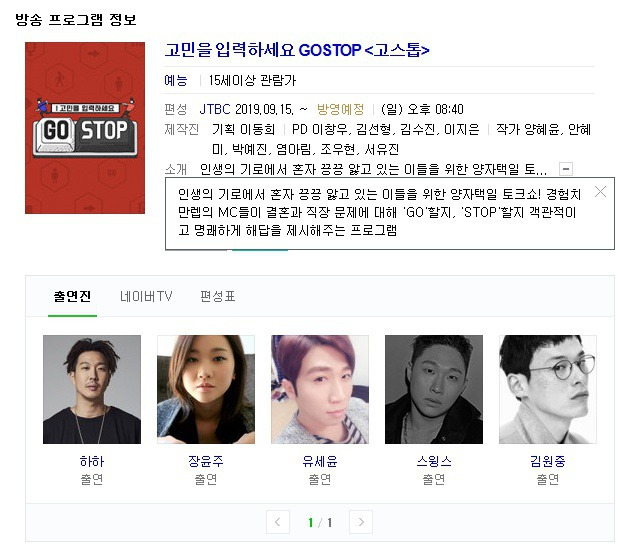
Task: Open the 하하 name link
Action: (x=92, y=461)
